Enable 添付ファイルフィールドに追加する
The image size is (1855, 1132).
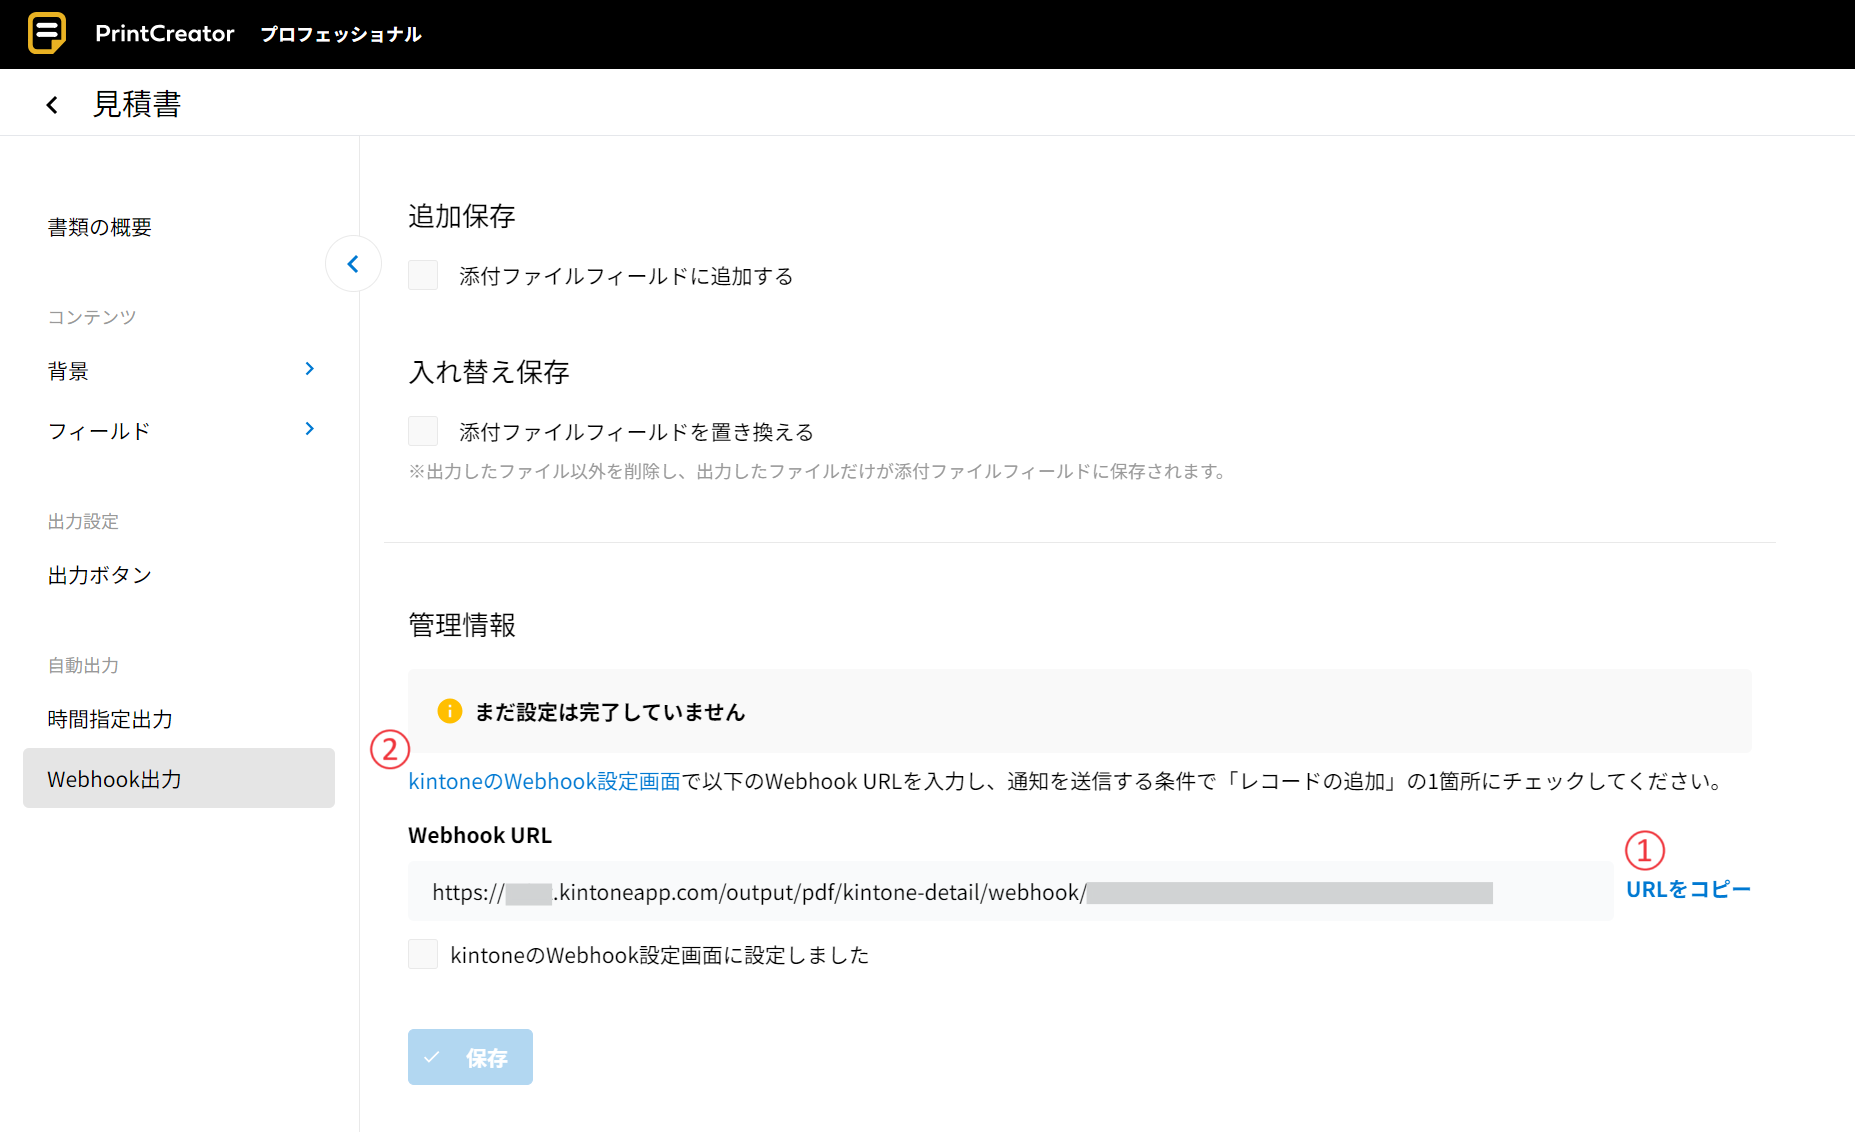click(422, 275)
